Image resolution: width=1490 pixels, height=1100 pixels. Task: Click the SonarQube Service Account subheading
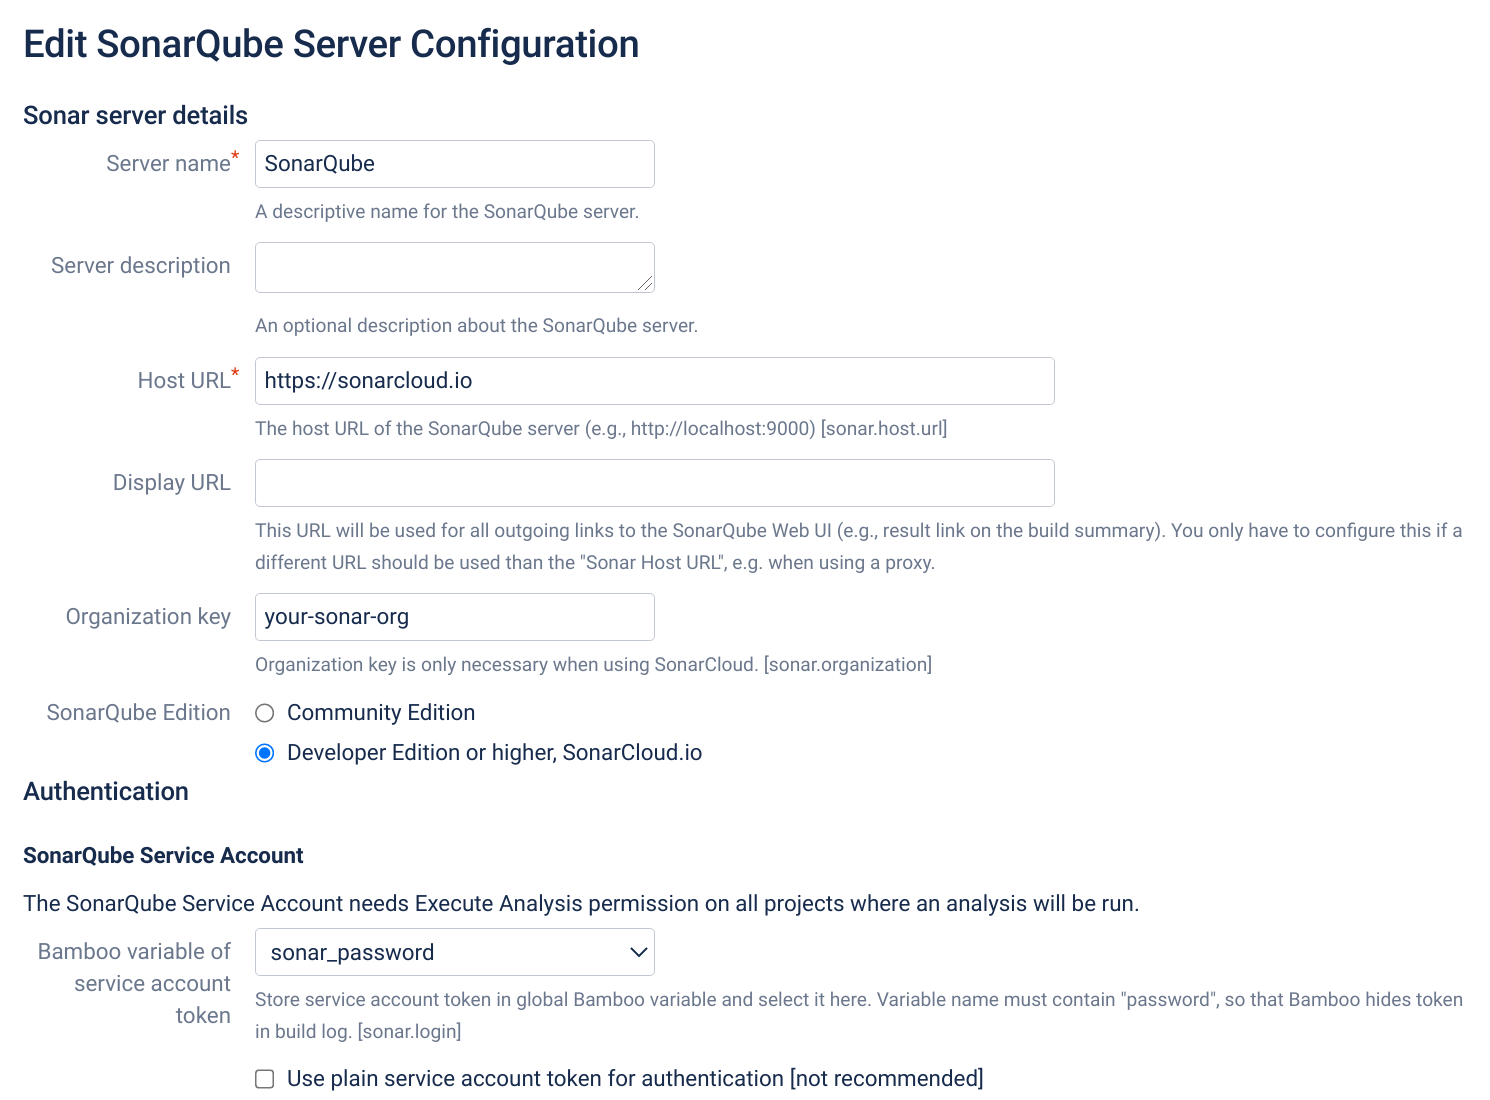(x=163, y=856)
